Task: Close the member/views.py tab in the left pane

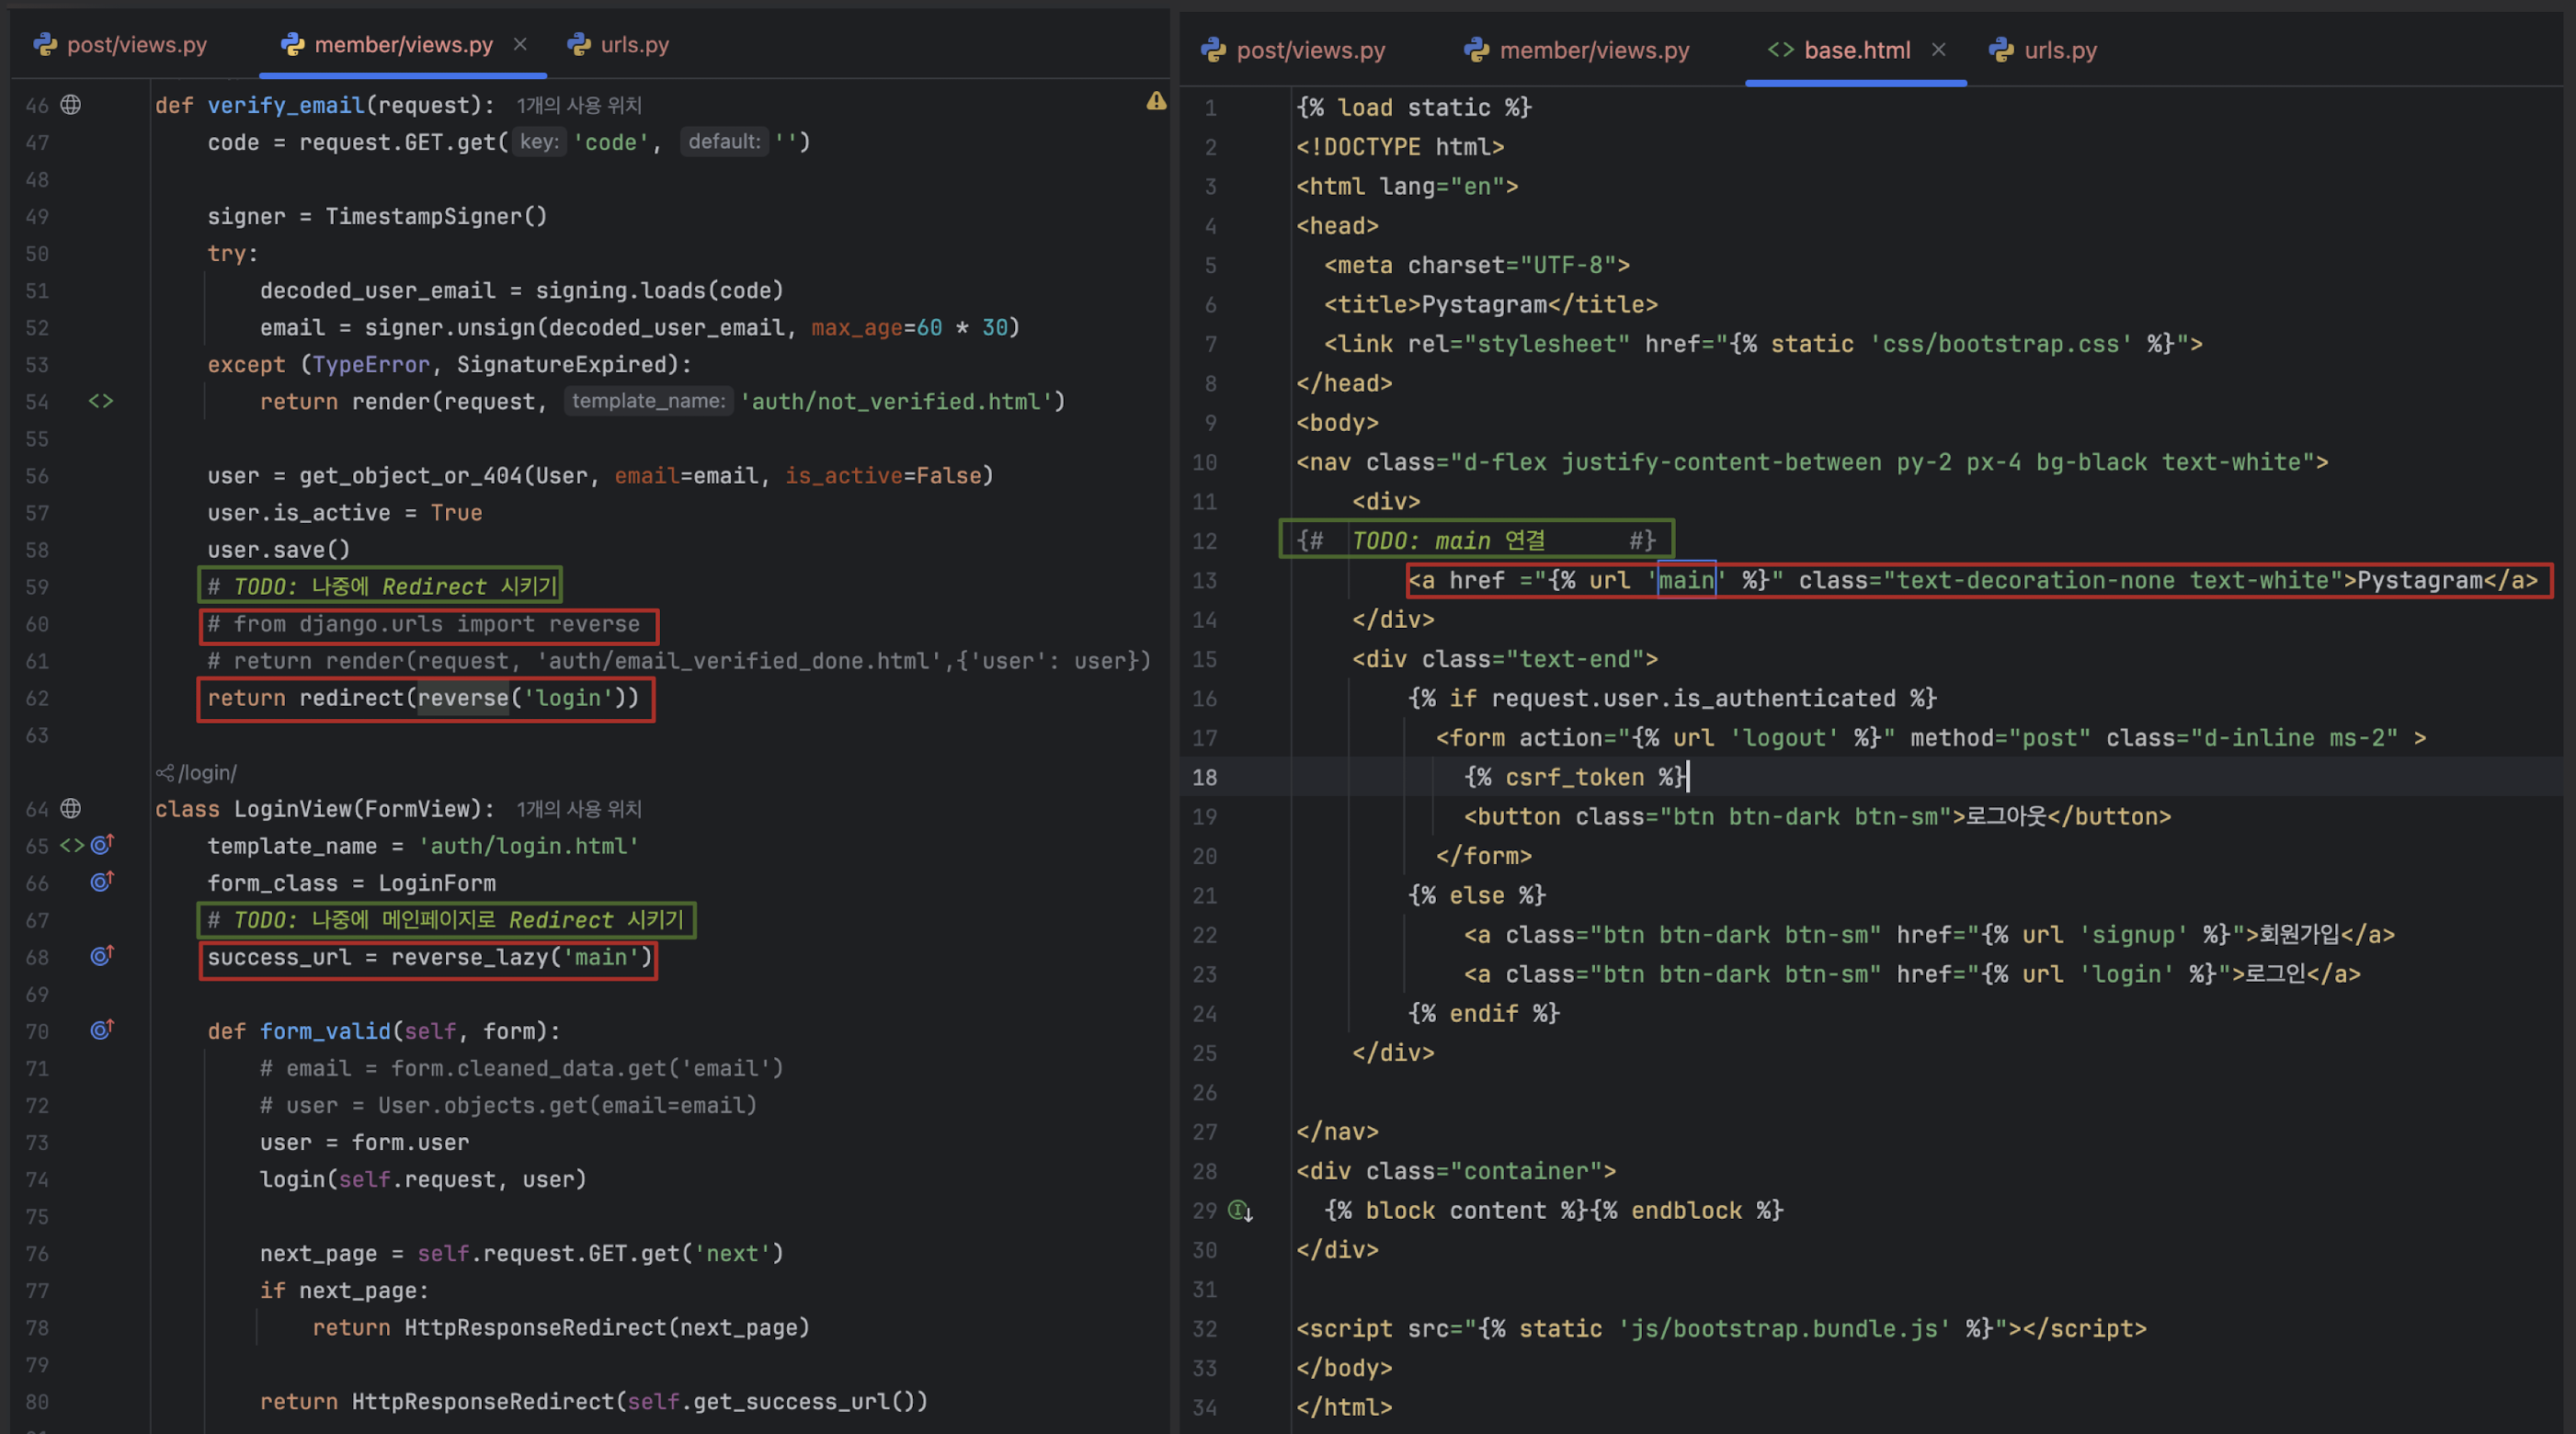Action: [520, 44]
